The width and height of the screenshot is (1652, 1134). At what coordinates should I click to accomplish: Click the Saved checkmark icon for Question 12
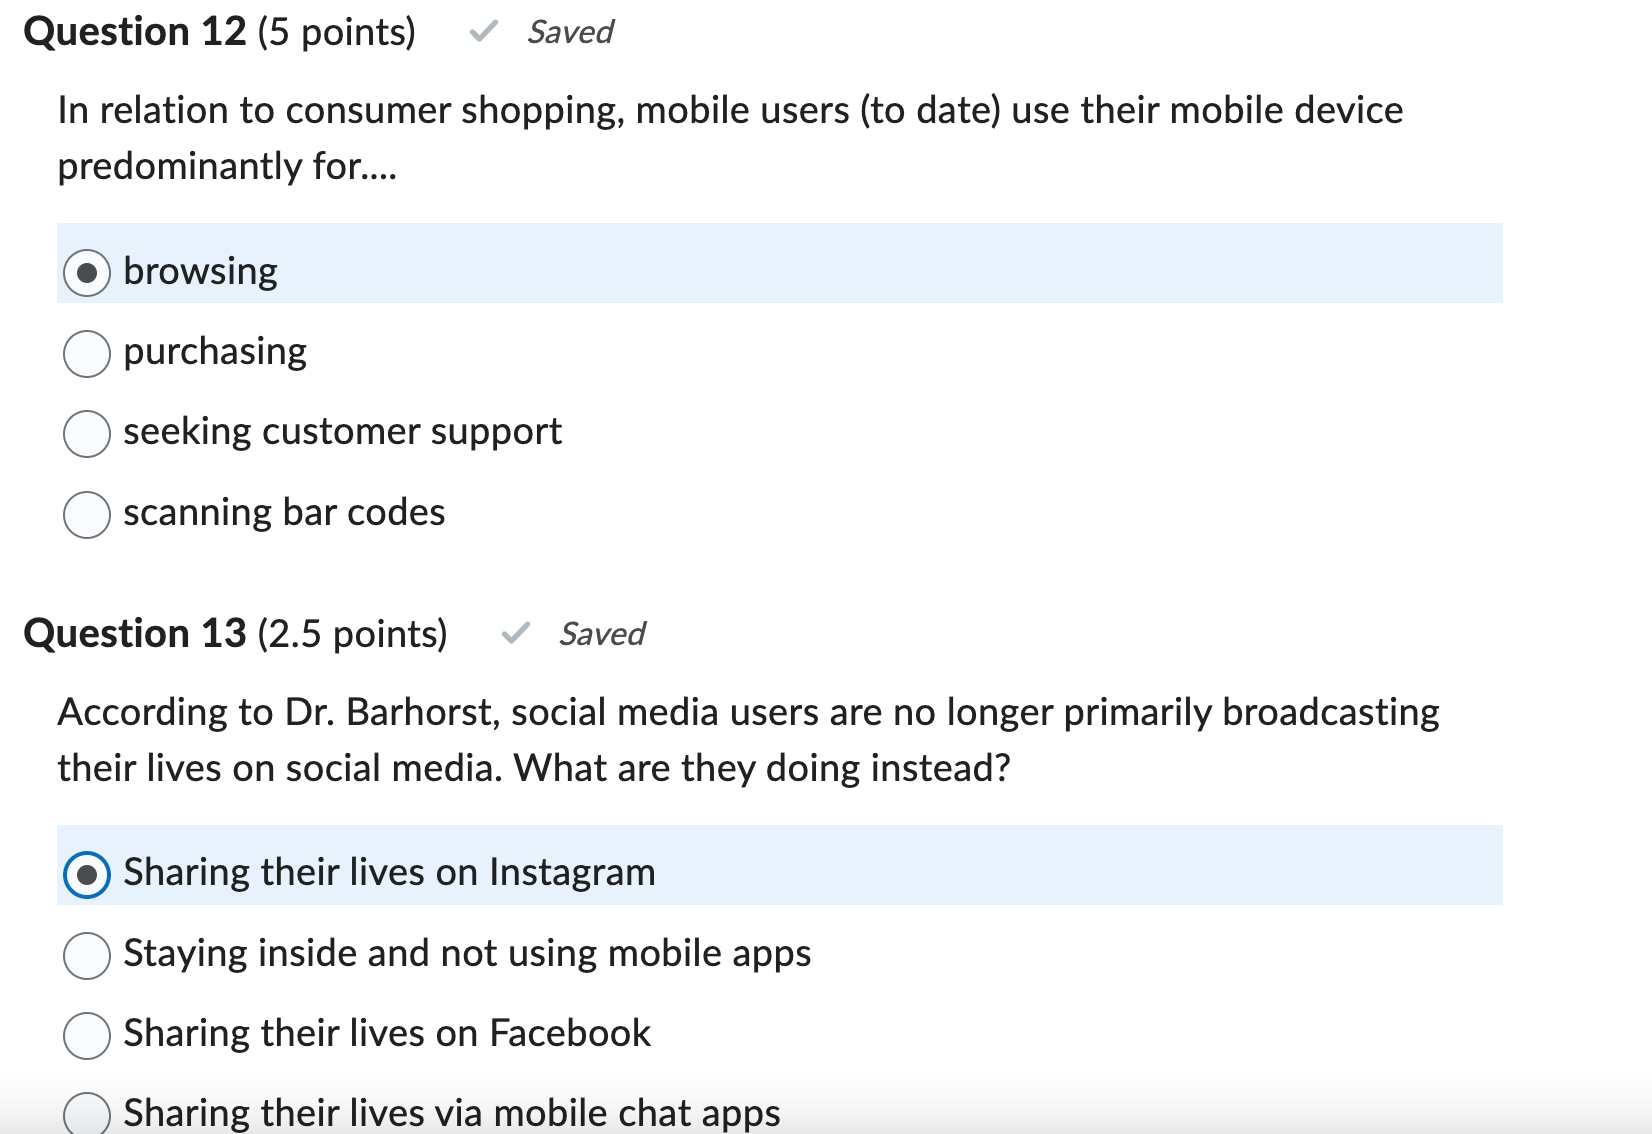486,30
